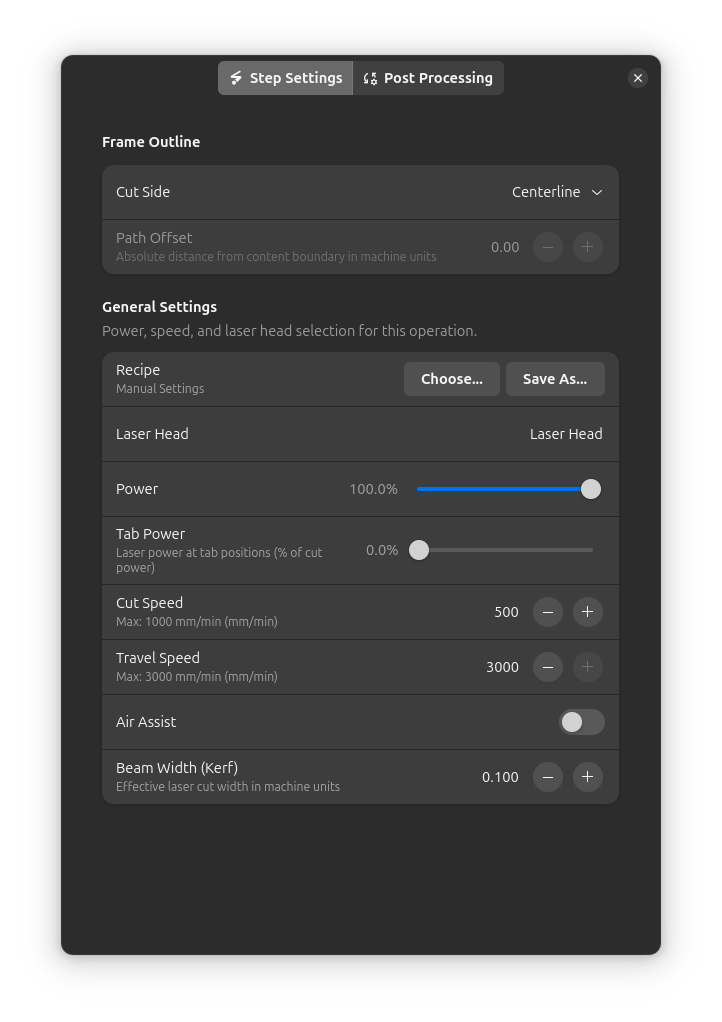Image resolution: width=722 pixels, height=1022 pixels.
Task: Decrease Travel Speed with minus icon
Action: [x=548, y=667]
